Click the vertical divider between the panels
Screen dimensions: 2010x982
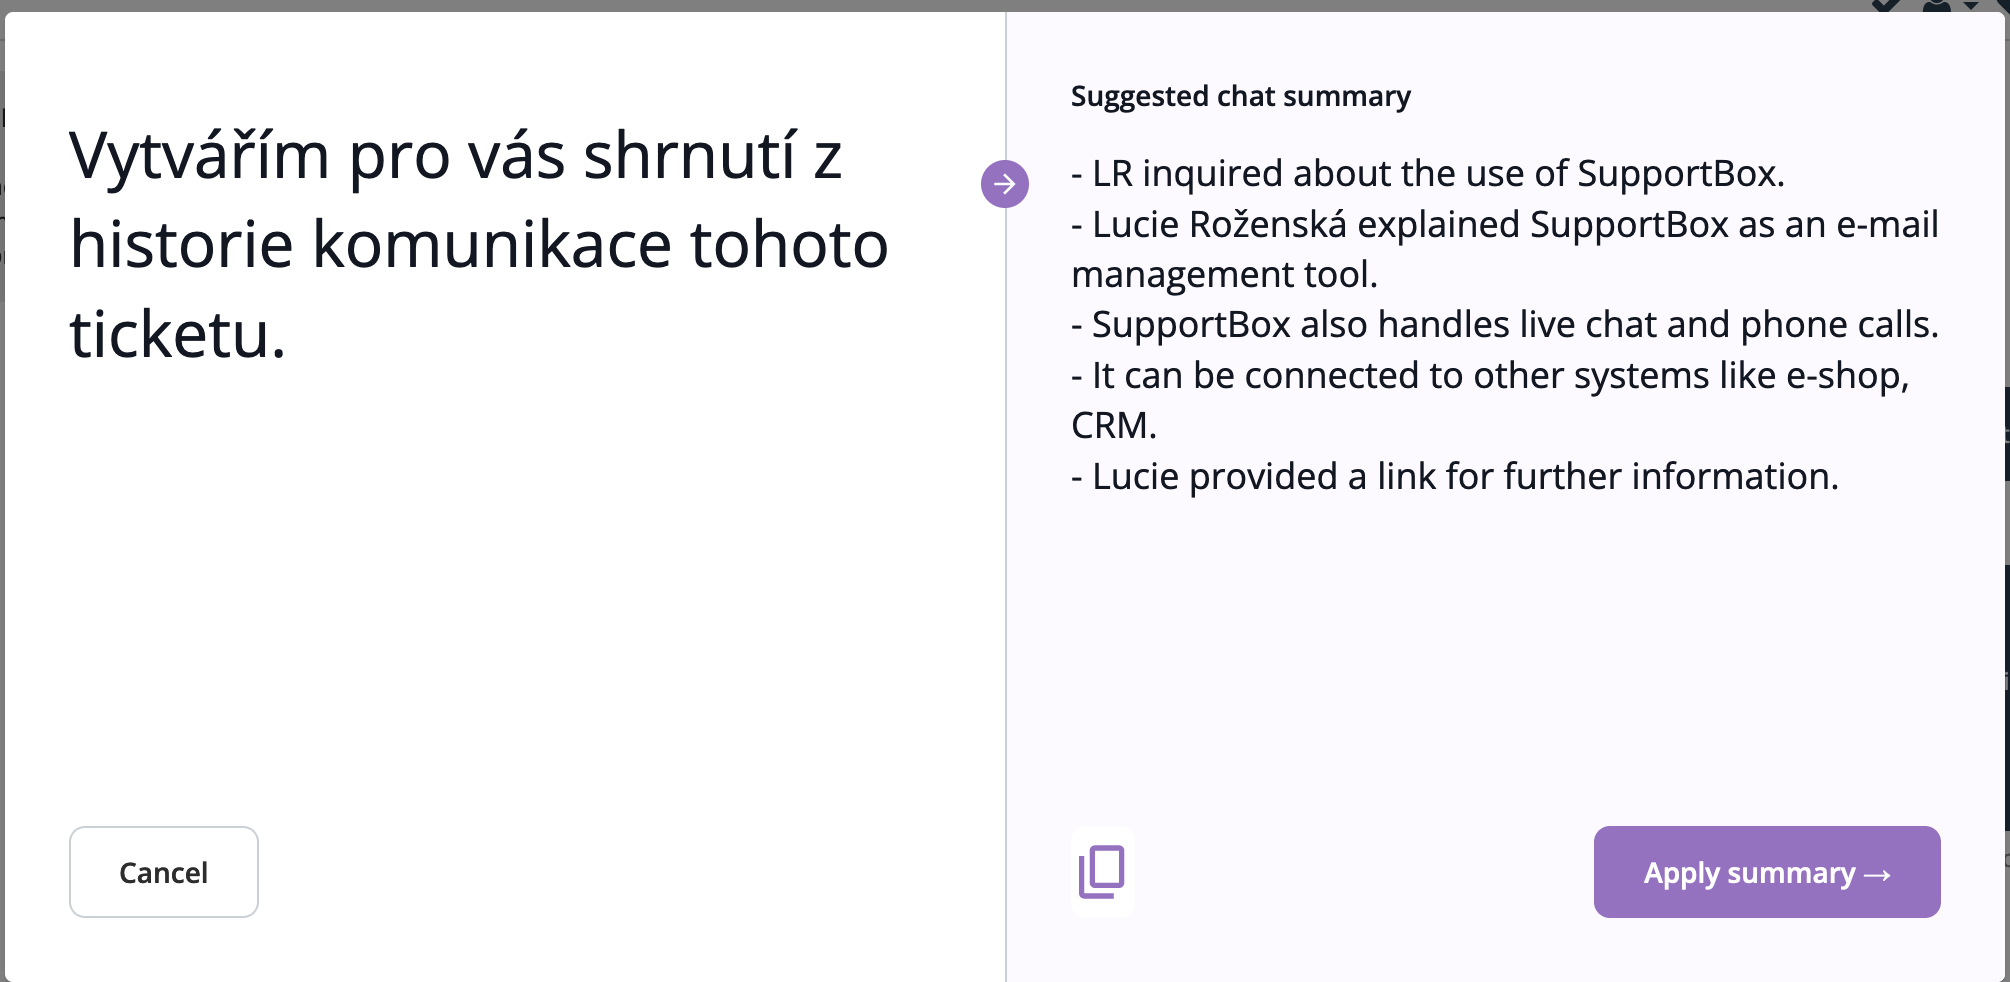(x=1005, y=600)
